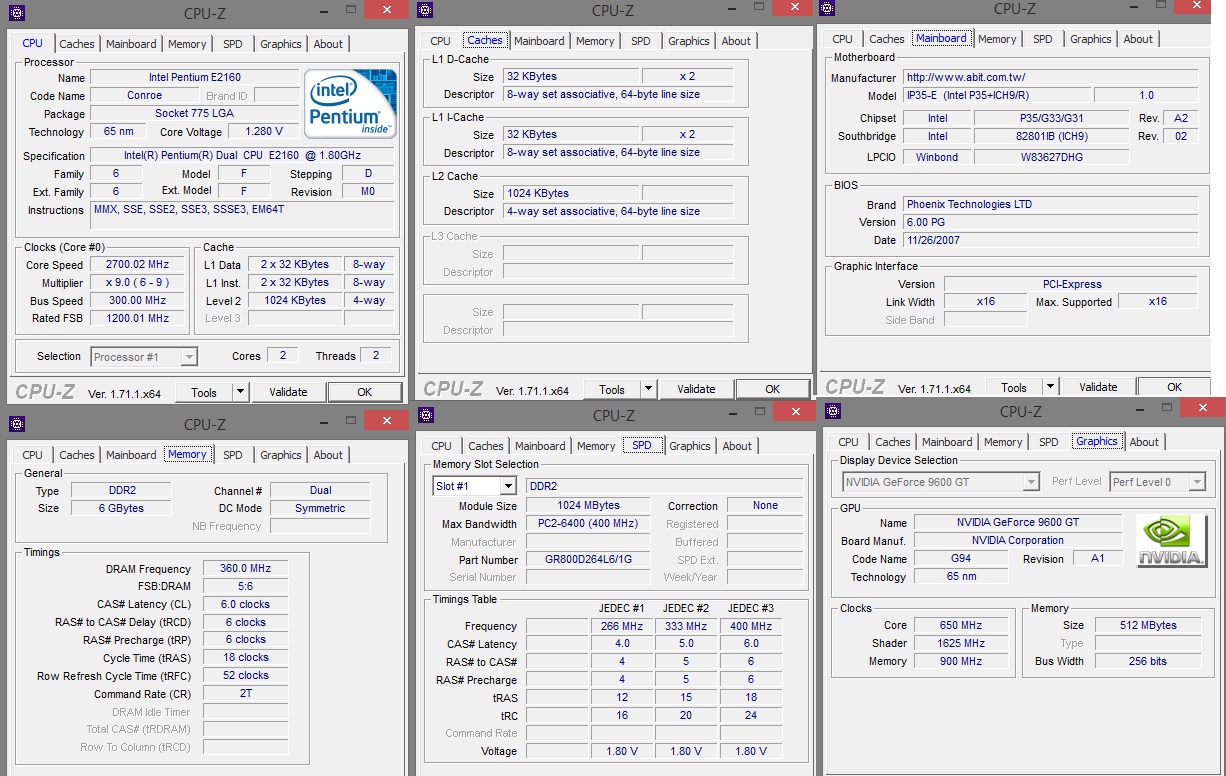Click the memory Size value 6 GBytes
The height and width of the screenshot is (776, 1226).
pos(121,509)
